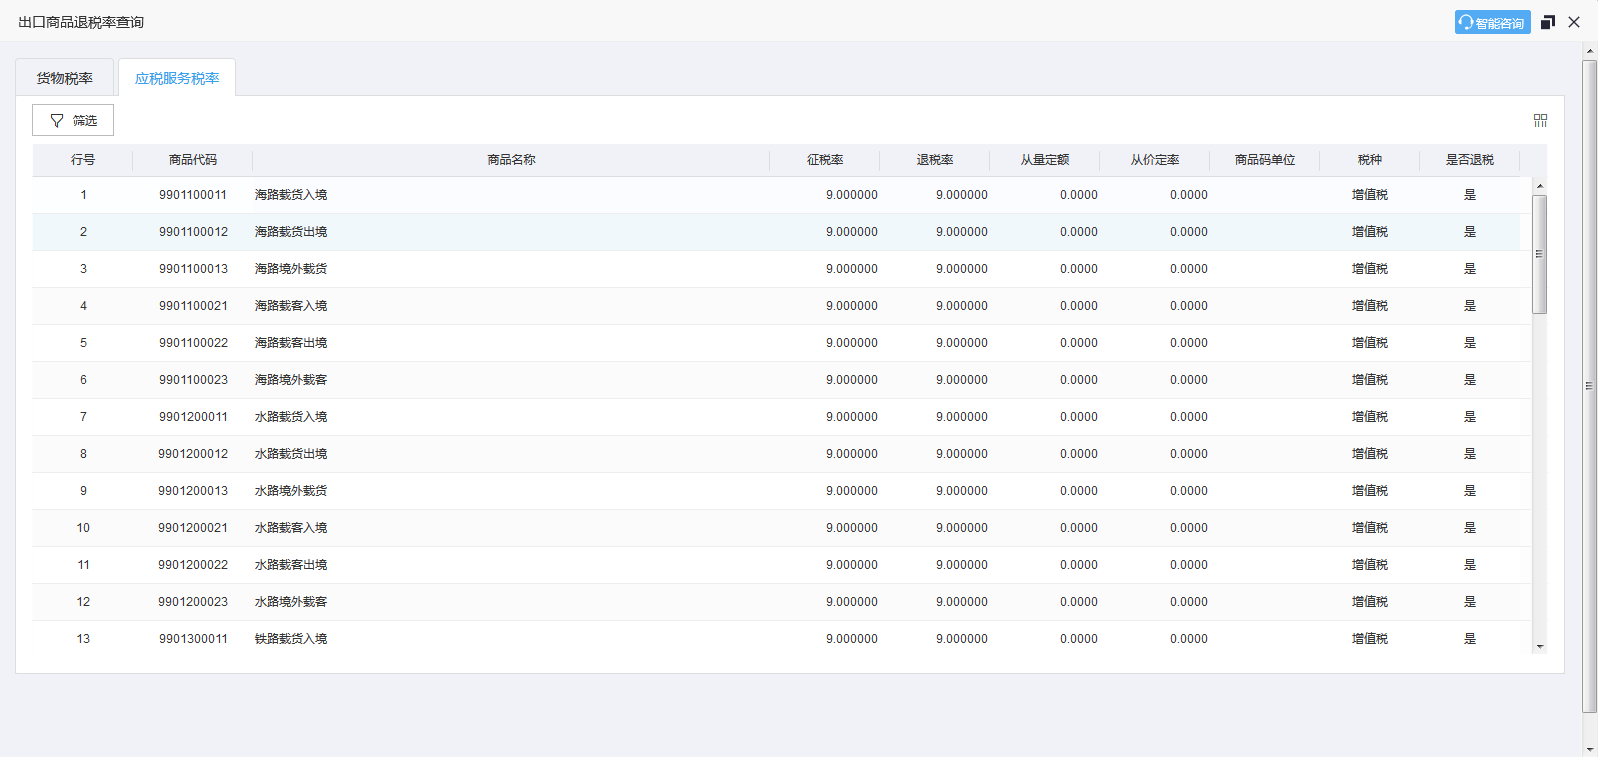Click the 商品名称 column header

point(511,160)
